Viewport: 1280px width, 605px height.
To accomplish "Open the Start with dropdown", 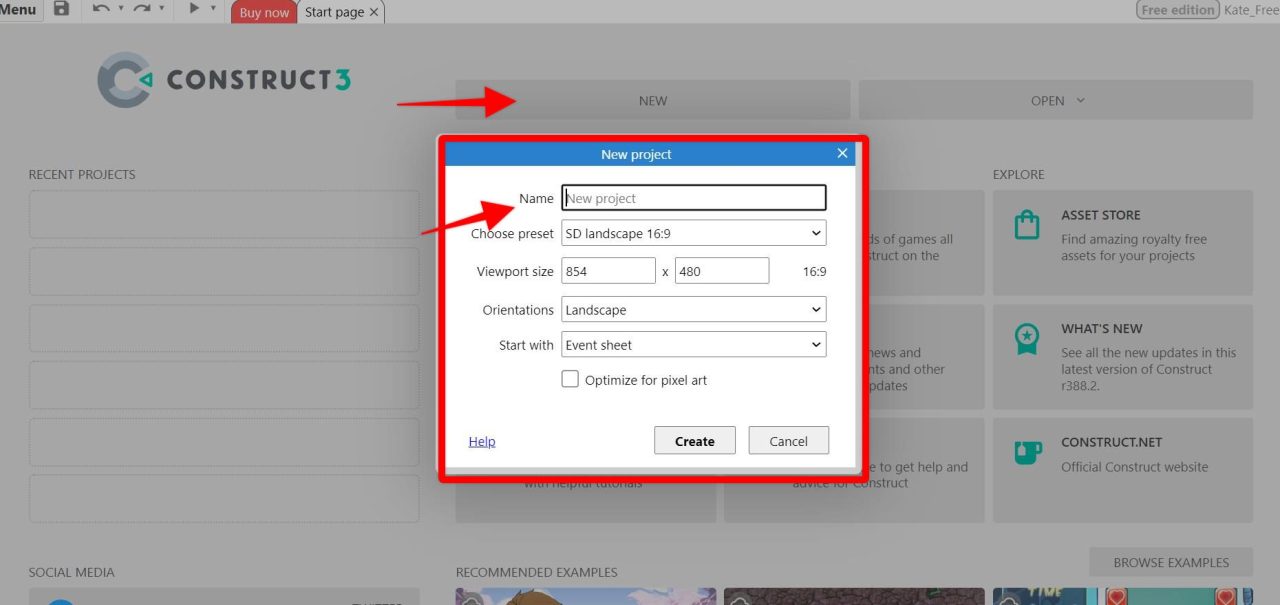I will point(693,344).
